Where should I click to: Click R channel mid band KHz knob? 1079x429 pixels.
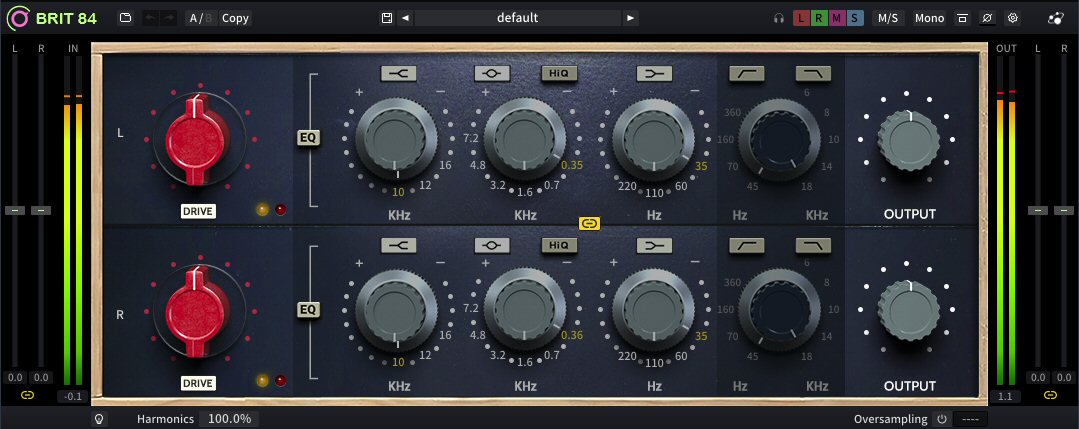(524, 309)
